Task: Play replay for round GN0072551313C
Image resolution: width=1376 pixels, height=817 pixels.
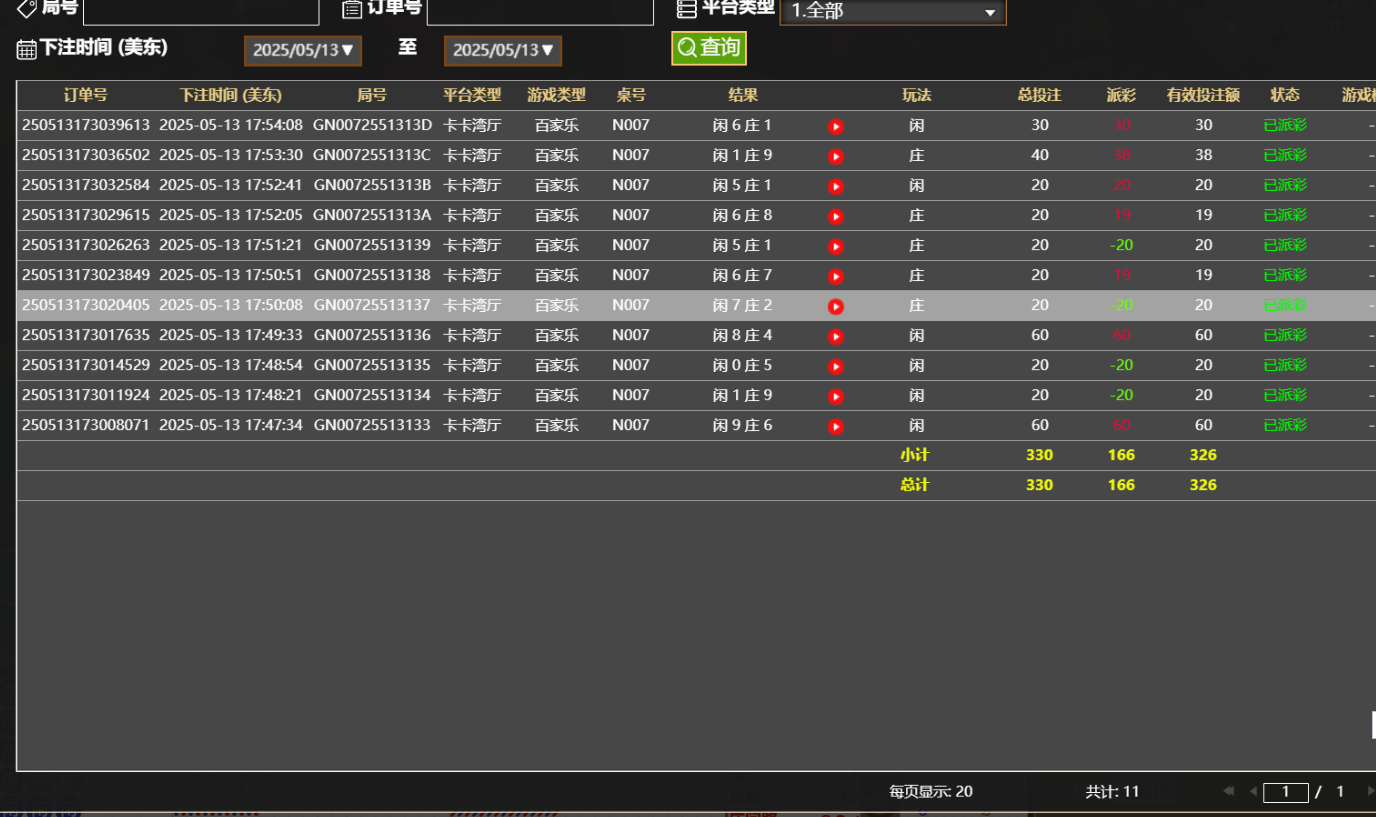Action: (x=836, y=156)
